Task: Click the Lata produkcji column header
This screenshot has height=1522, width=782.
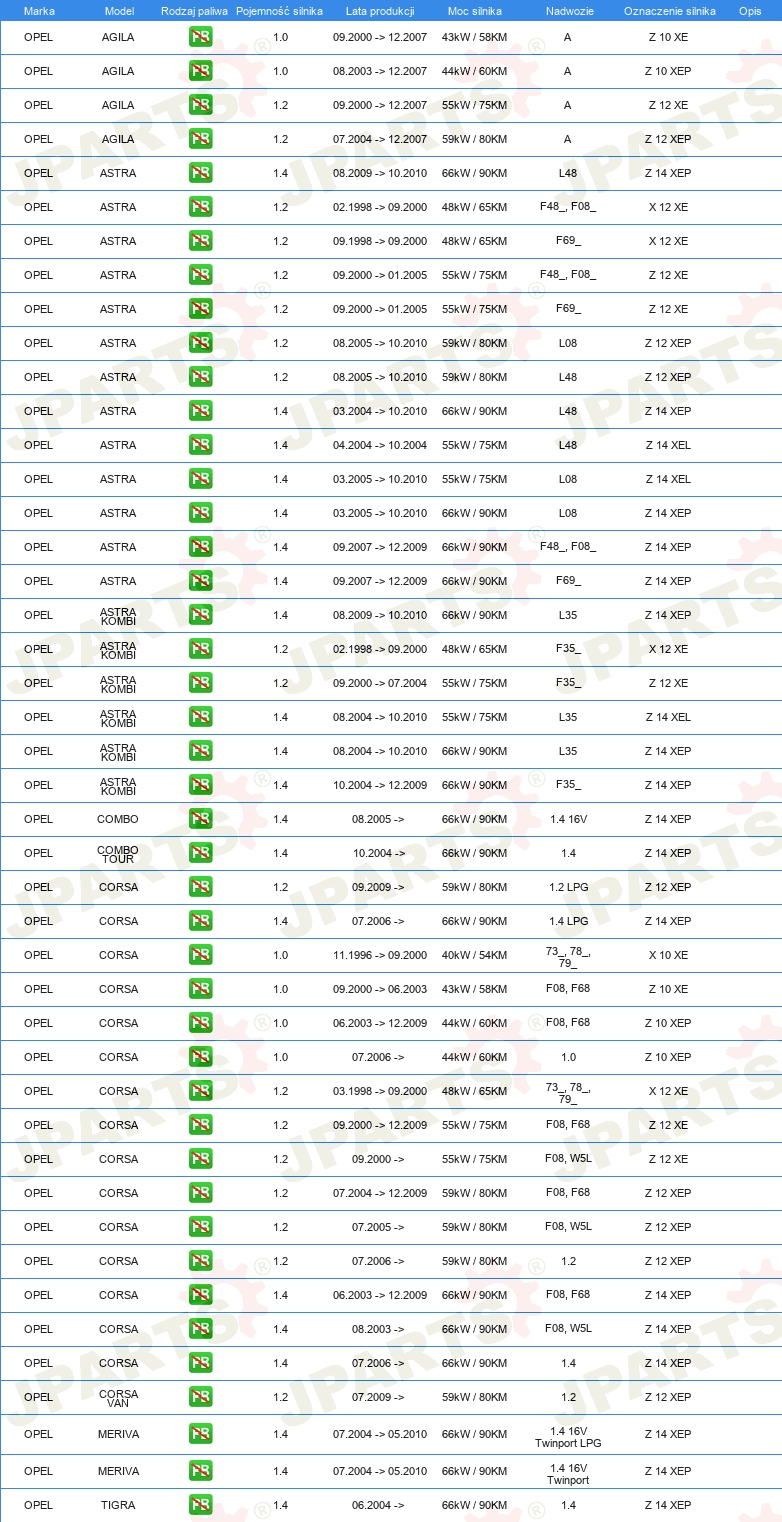Action: (380, 10)
